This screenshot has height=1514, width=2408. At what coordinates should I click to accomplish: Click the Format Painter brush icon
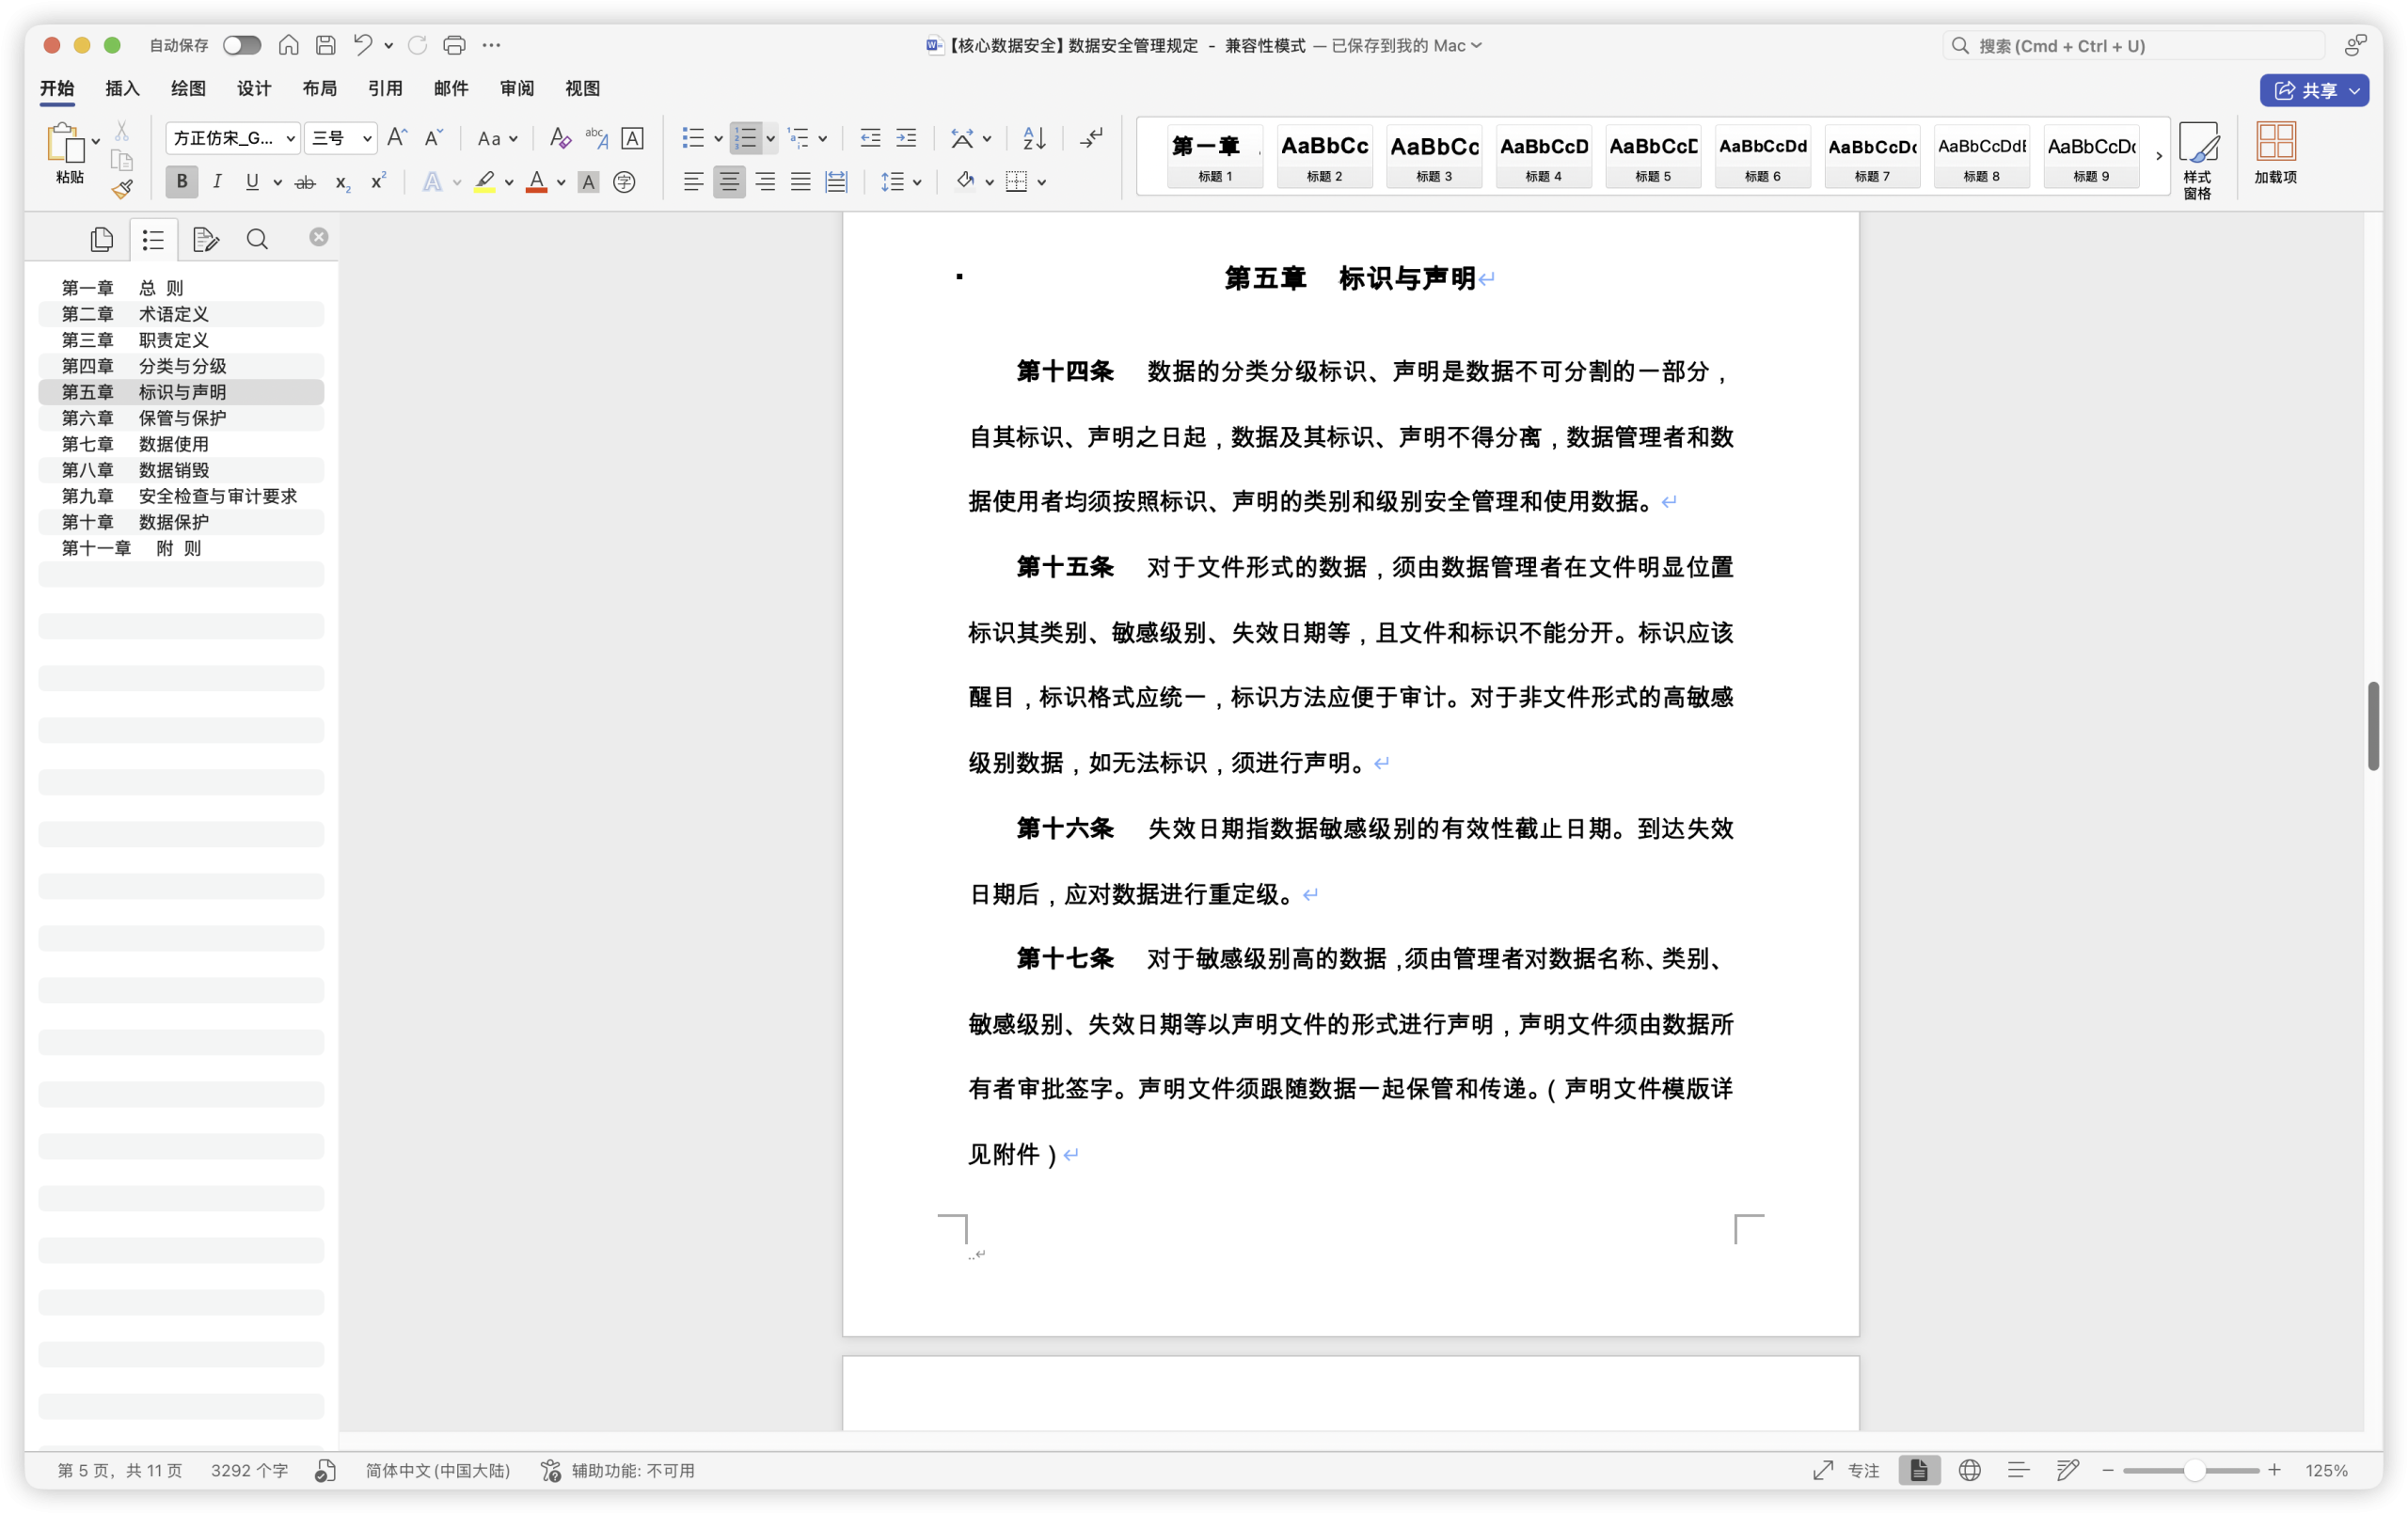click(122, 189)
